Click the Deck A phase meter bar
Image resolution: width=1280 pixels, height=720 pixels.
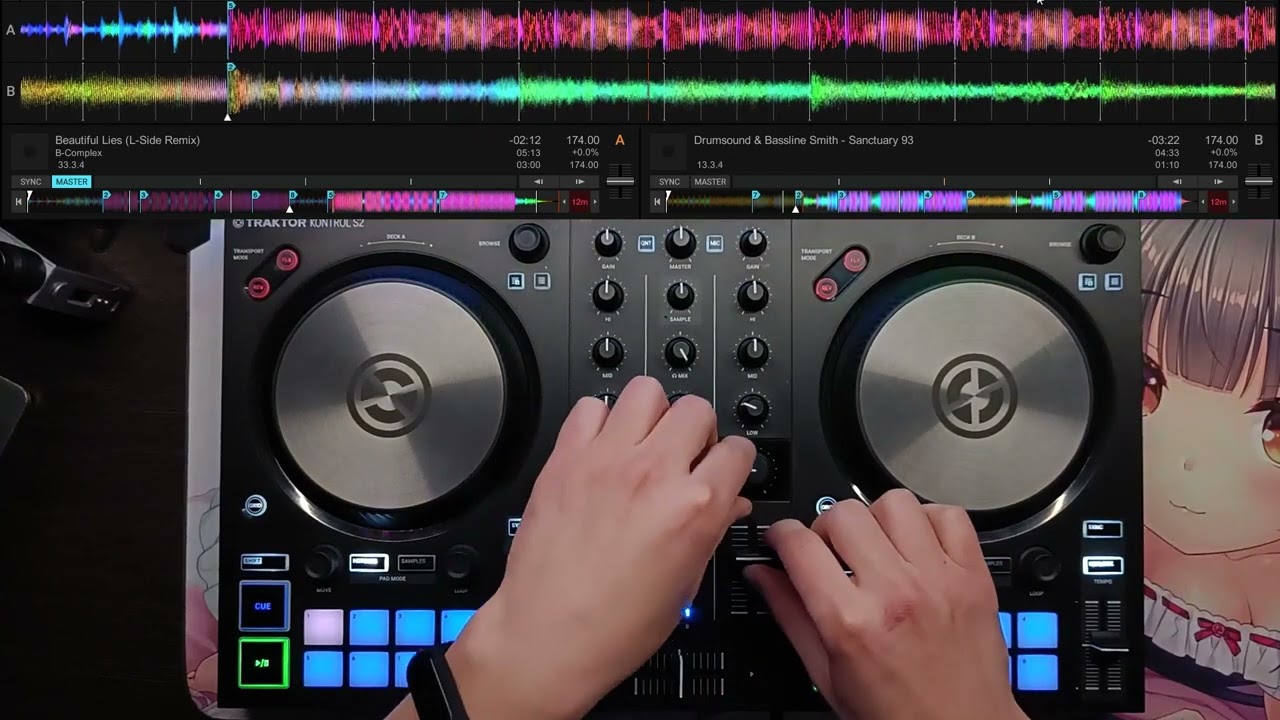click(305, 182)
